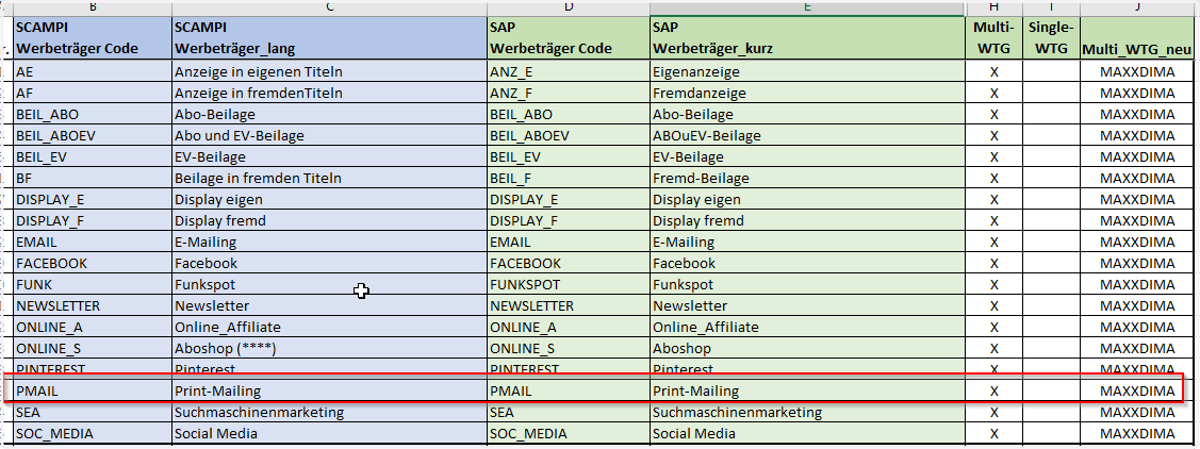Viewport: 1200px width, 449px height.
Task: Click 'Newsletter' in Werbeträger_lang column
Action: pos(329,305)
